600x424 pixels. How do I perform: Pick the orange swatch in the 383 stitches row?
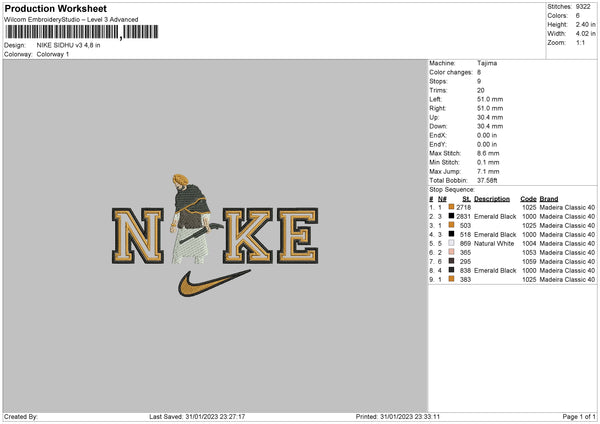pos(451,279)
